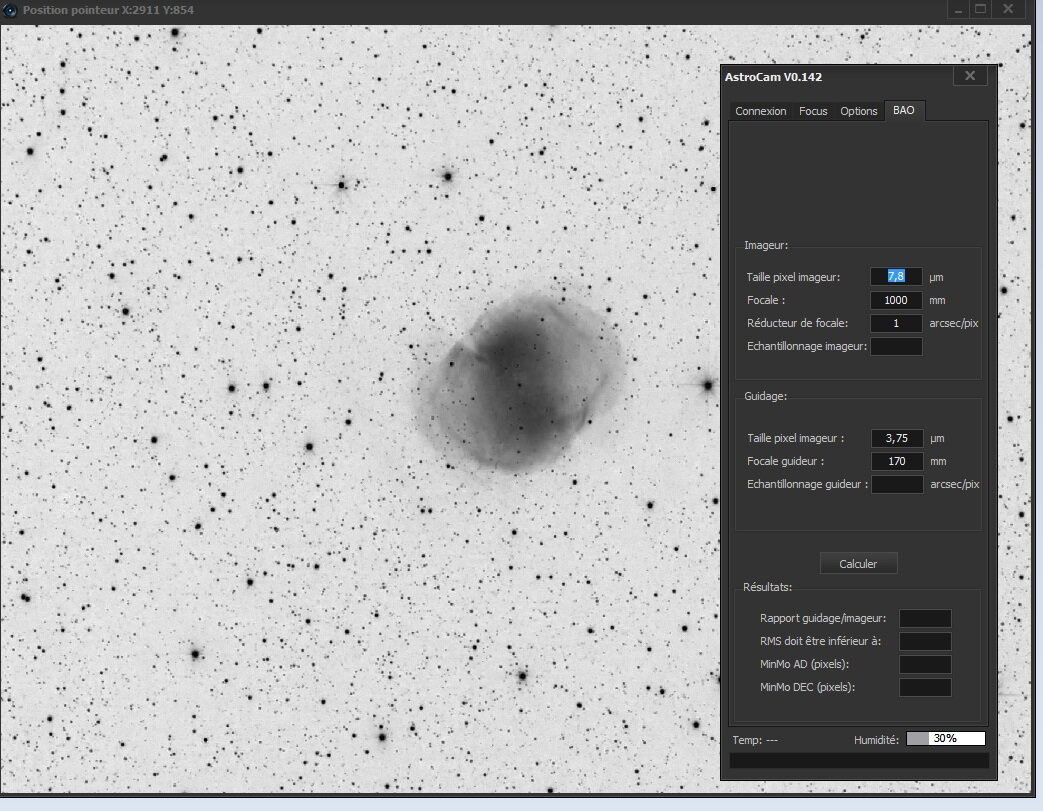The height and width of the screenshot is (811, 1043).
Task: Focus the Echantillonnage imageur field
Action: point(896,347)
